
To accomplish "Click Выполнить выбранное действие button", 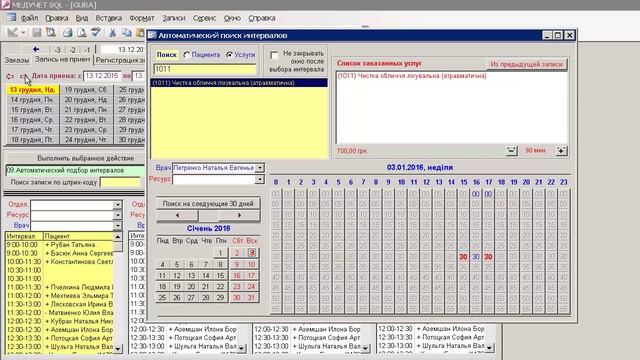I will click(85, 158).
